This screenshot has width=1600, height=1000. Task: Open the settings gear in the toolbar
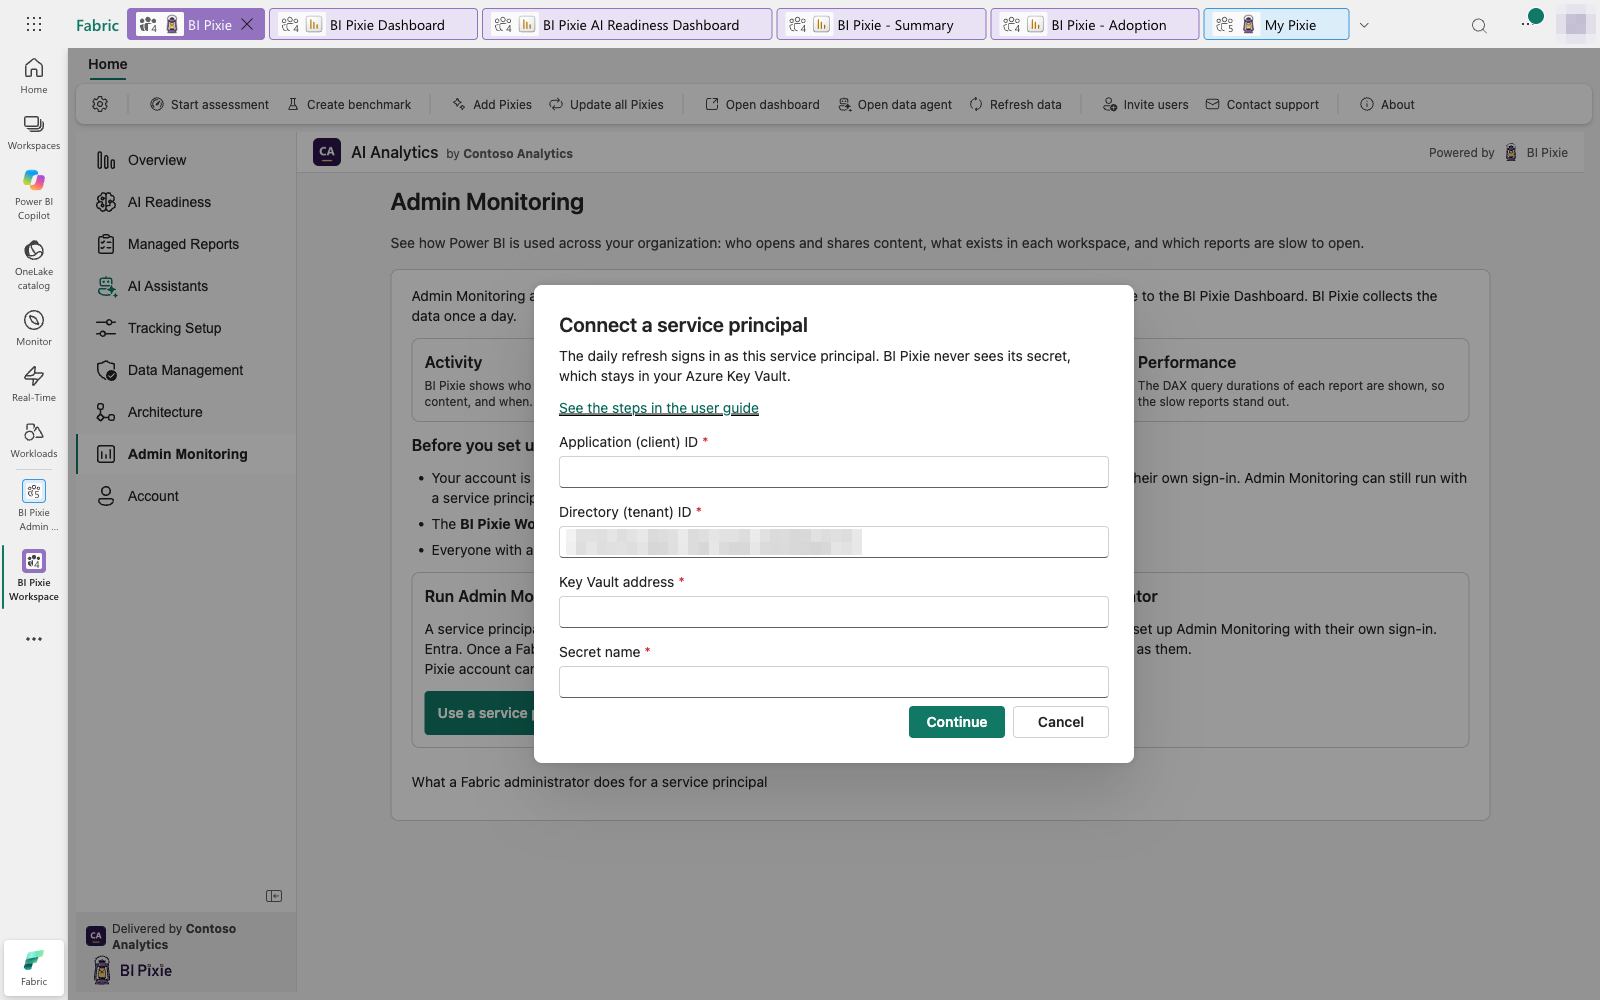pos(100,104)
